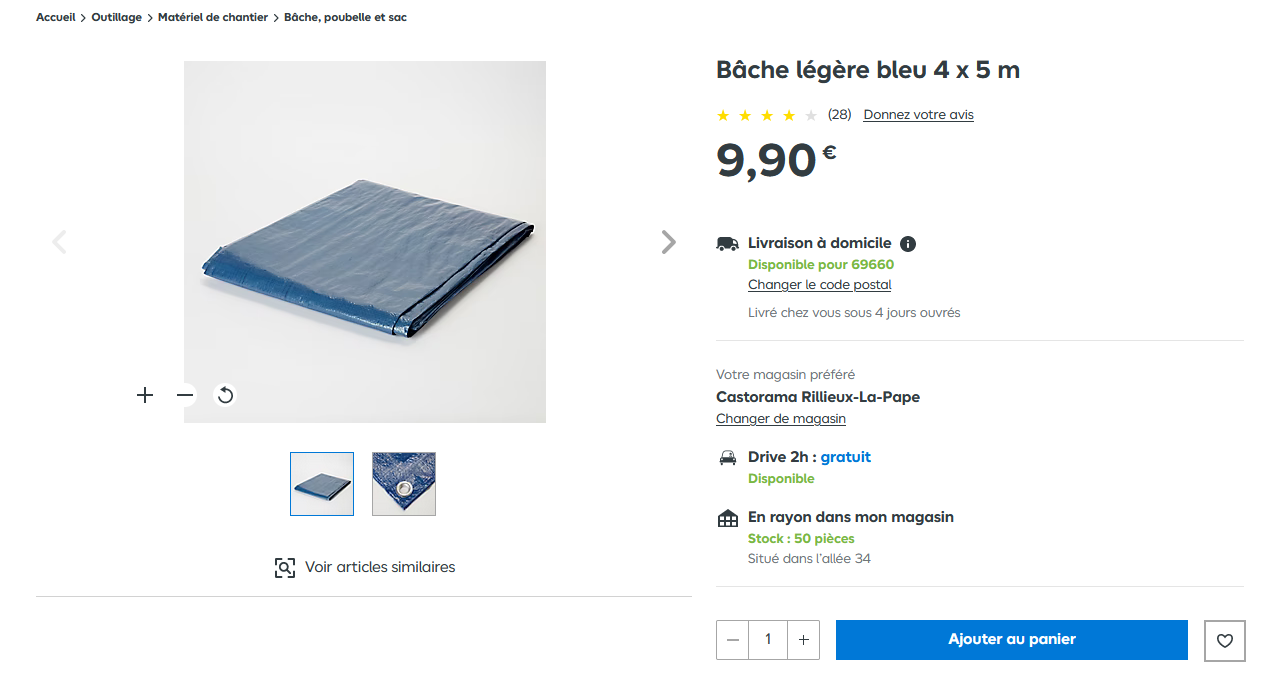The image size is (1273, 693).
Task: Add product to wishlist with heart icon
Action: (1225, 641)
